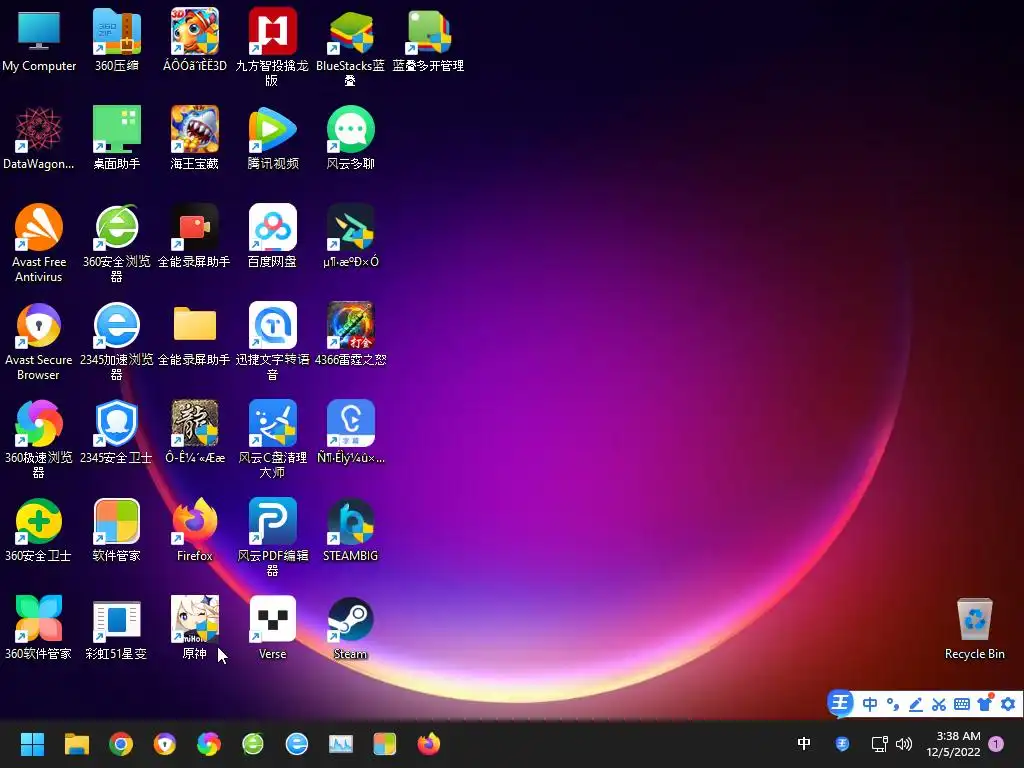The height and width of the screenshot is (768, 1024).
Task: Open 360软件管家 desktop shortcut
Action: pos(39,627)
